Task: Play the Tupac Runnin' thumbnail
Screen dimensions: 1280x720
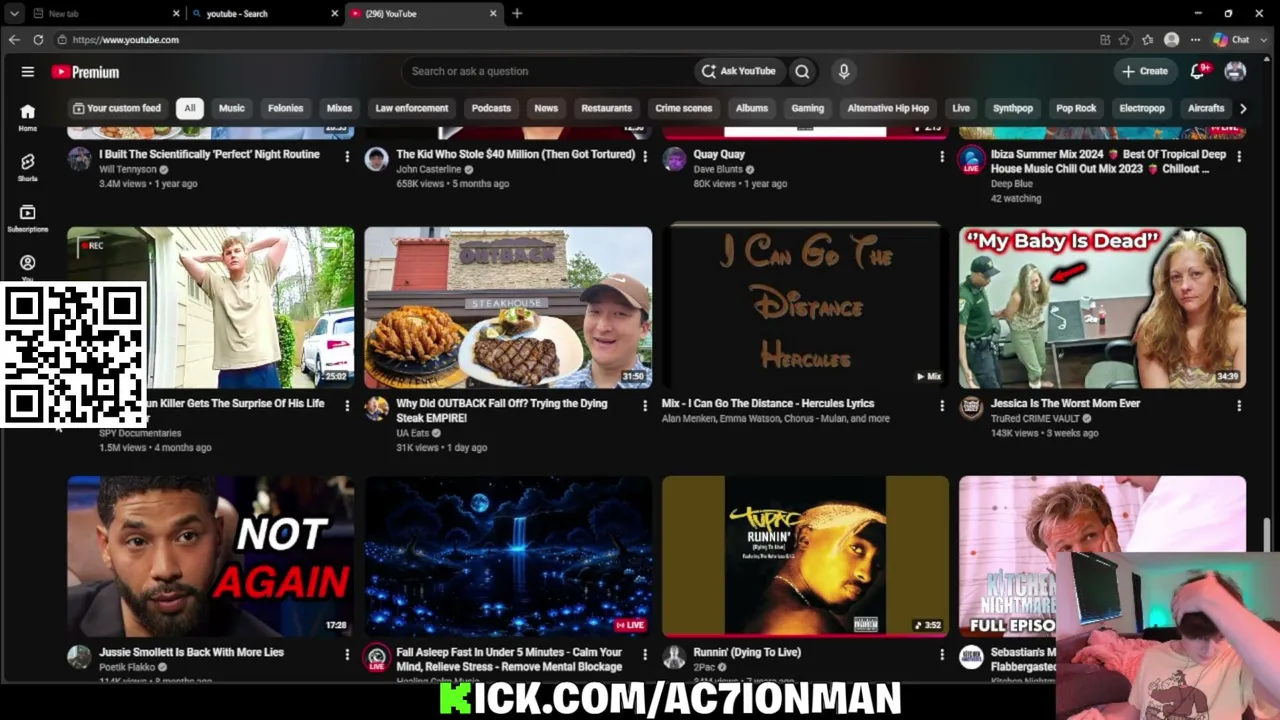Action: pyautogui.click(x=805, y=556)
